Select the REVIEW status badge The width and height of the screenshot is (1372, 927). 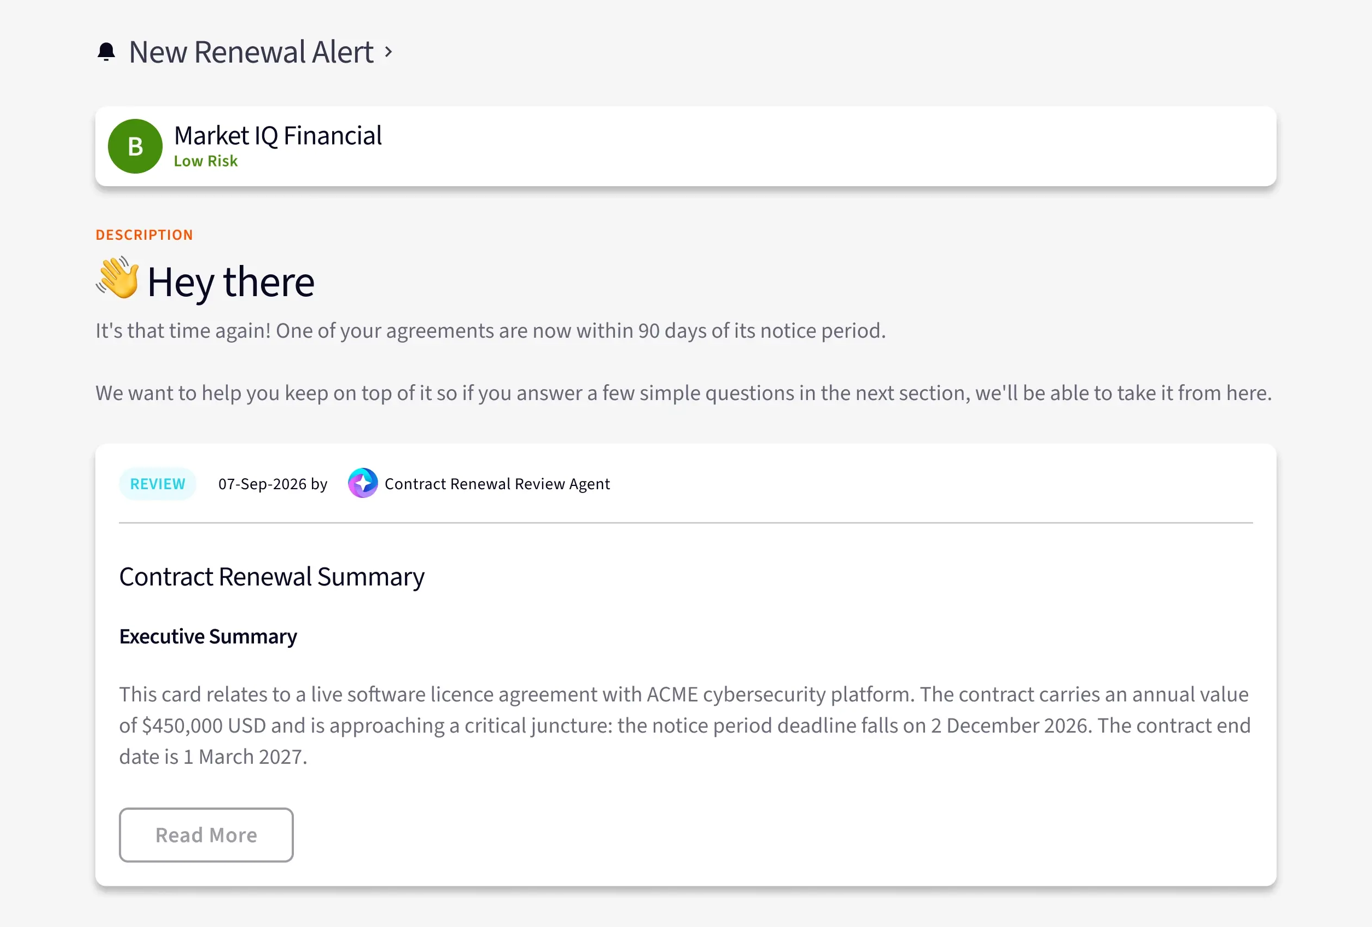click(158, 484)
